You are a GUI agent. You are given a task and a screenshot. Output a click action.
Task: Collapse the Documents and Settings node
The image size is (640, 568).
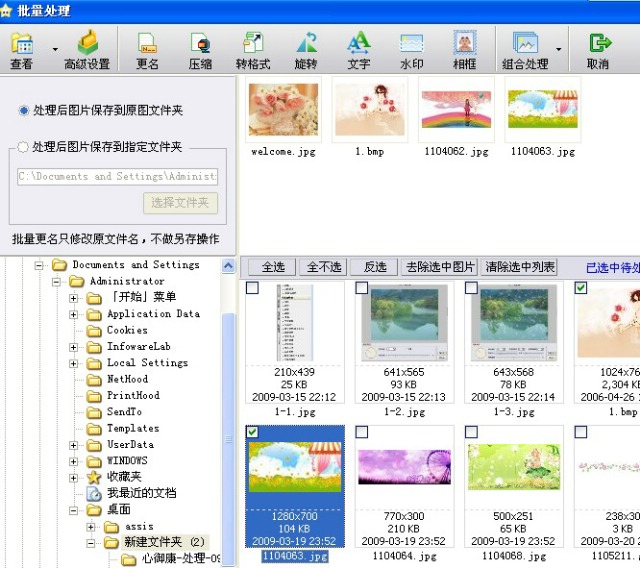(x=39, y=266)
